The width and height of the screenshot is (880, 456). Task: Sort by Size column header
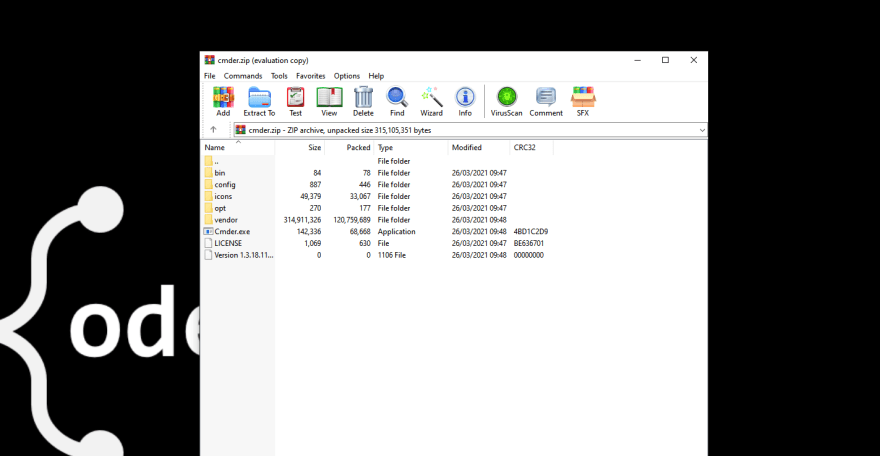tap(300, 148)
